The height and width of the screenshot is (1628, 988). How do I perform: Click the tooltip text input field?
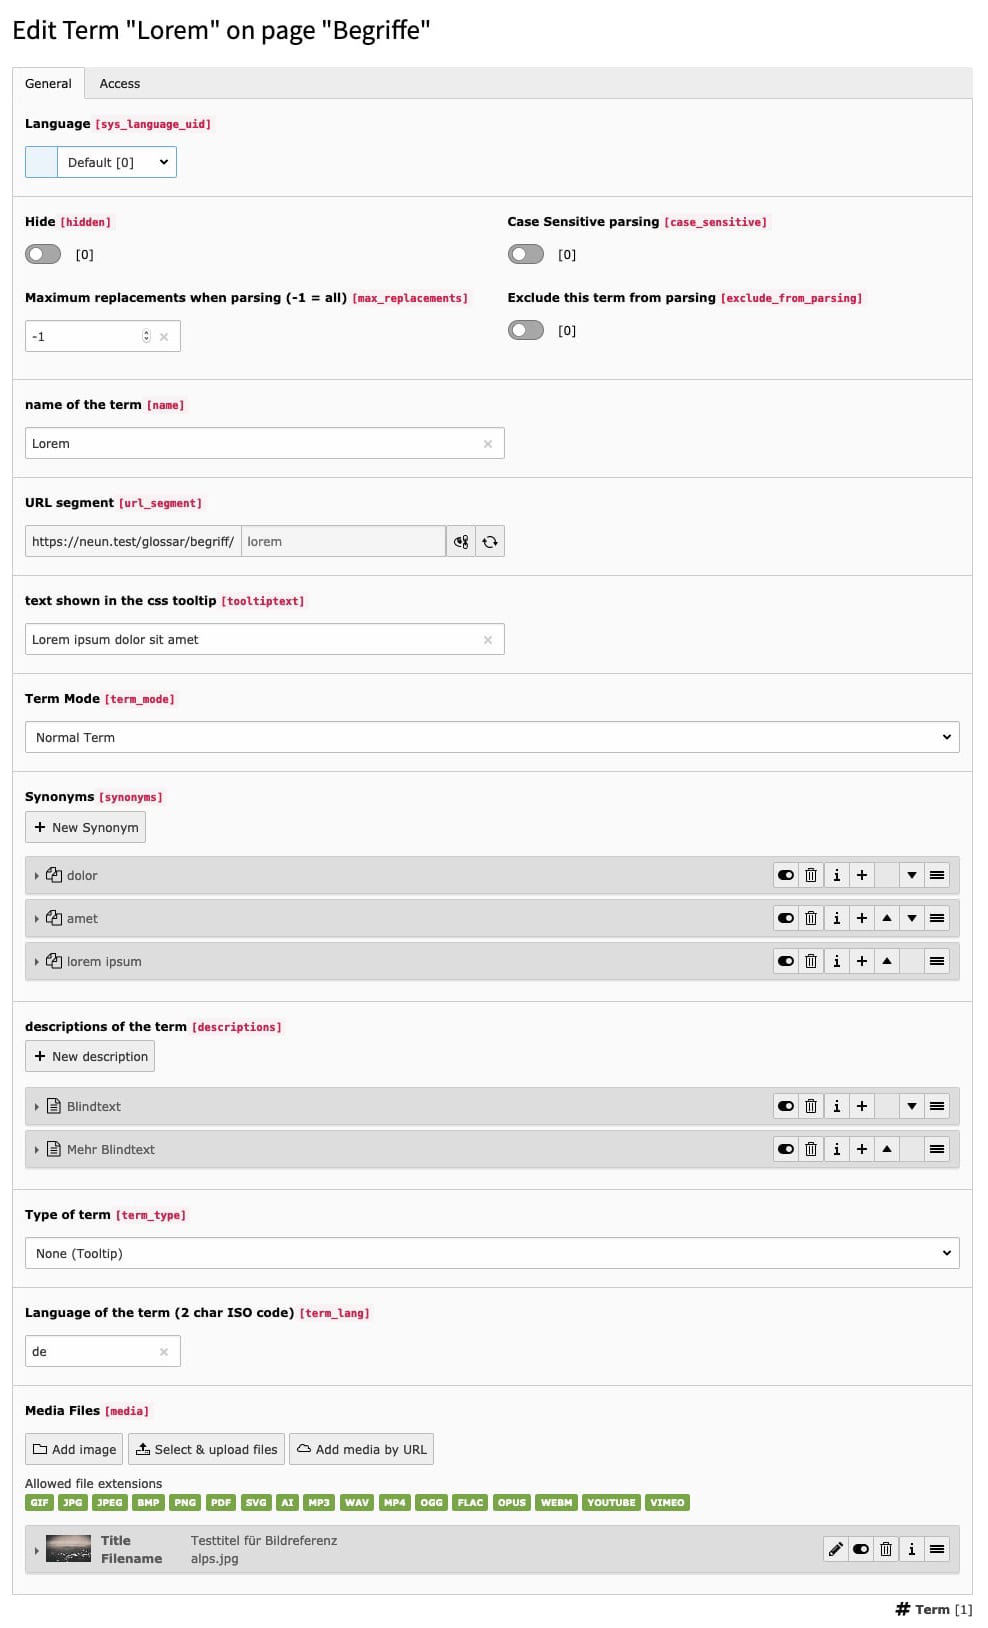255,640
